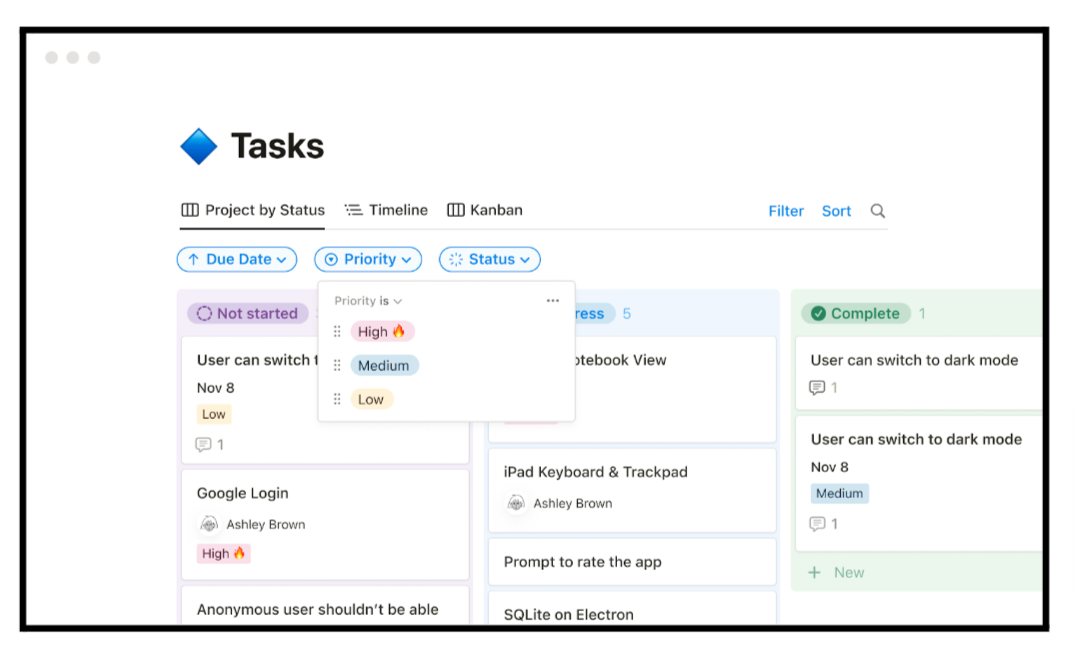
Task: Open the iPad Keyboard & Trackpad card
Action: [596, 472]
